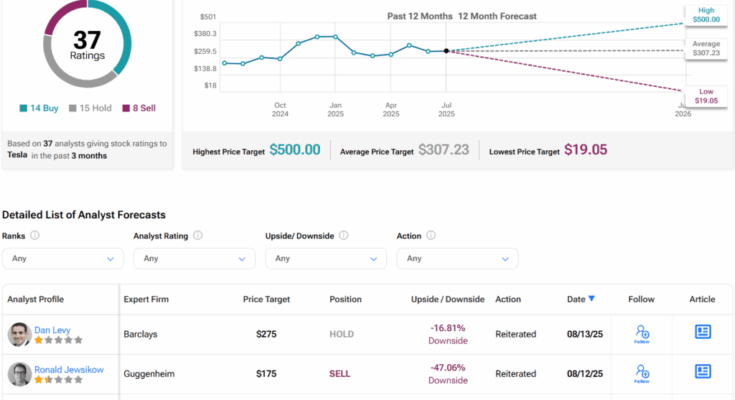735x400 pixels.
Task: Click the Position column header
Action: tap(345, 299)
